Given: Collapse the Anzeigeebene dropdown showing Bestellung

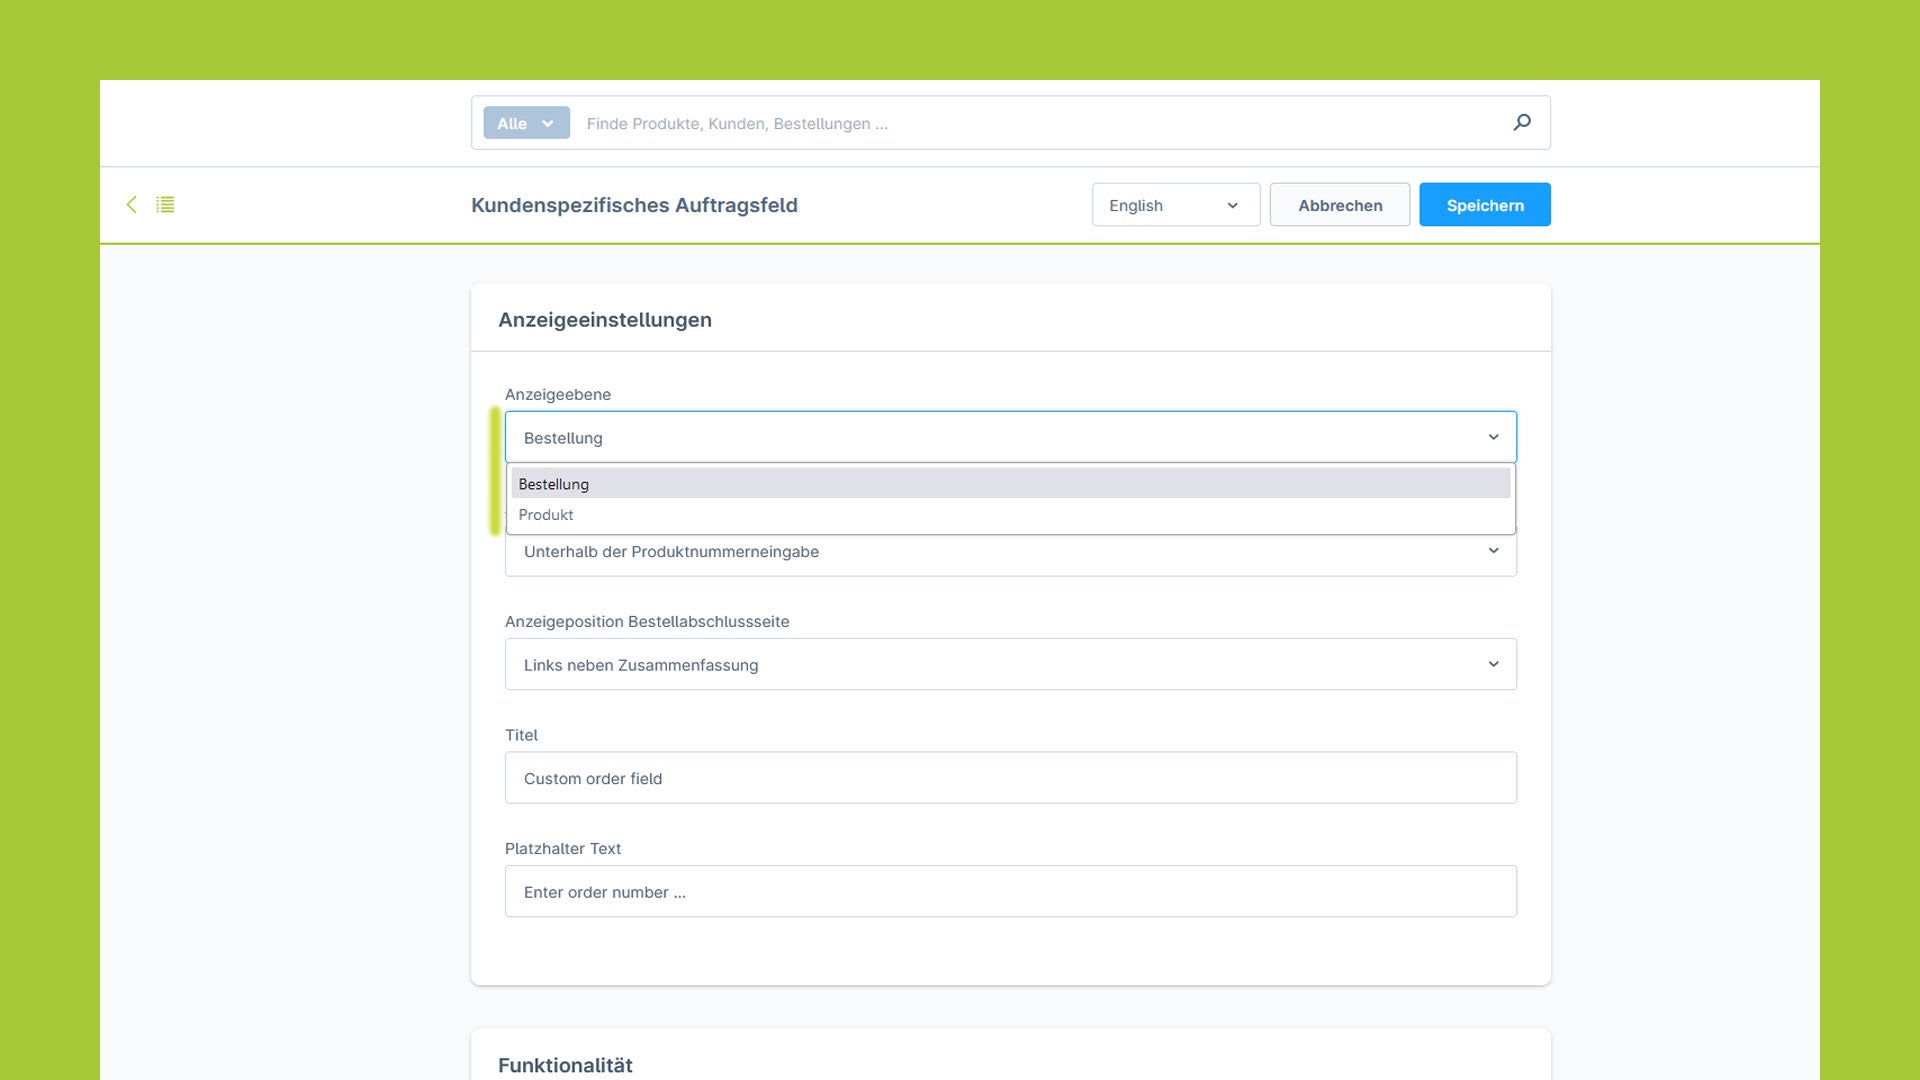Looking at the screenshot, I should pos(1011,437).
